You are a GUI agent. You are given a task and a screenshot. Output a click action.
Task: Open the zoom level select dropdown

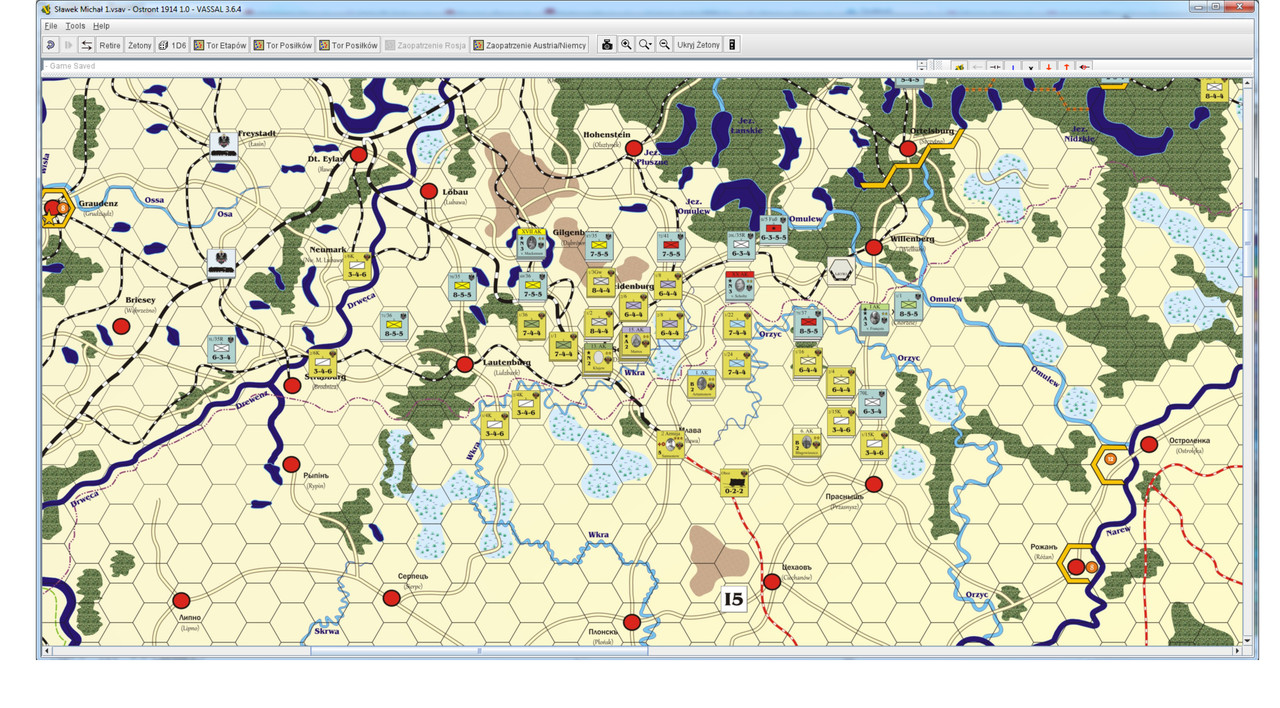pos(645,45)
